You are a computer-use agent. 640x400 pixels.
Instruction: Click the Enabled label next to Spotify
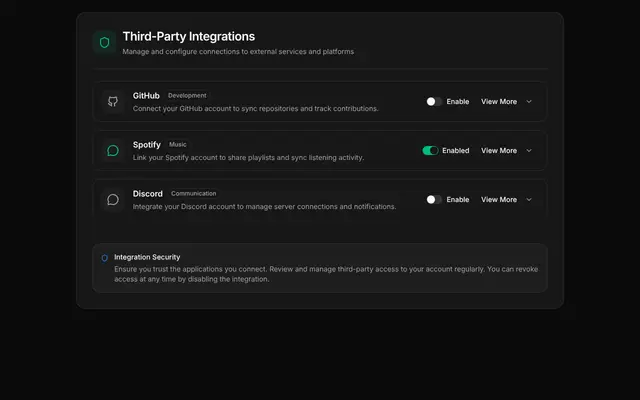(x=456, y=151)
